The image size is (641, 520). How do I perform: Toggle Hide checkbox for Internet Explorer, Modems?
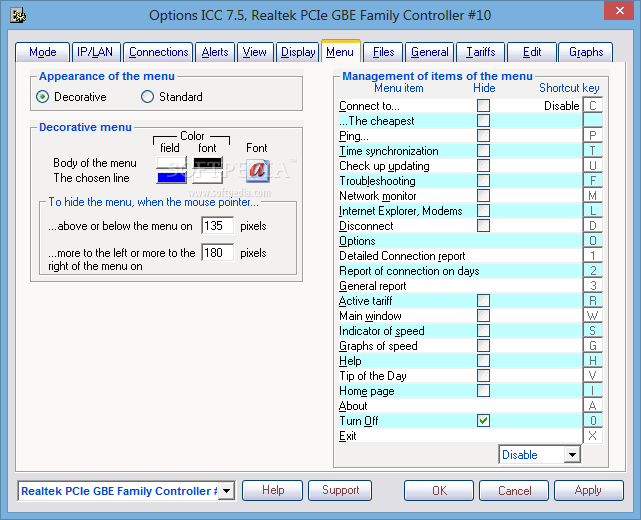(483, 211)
